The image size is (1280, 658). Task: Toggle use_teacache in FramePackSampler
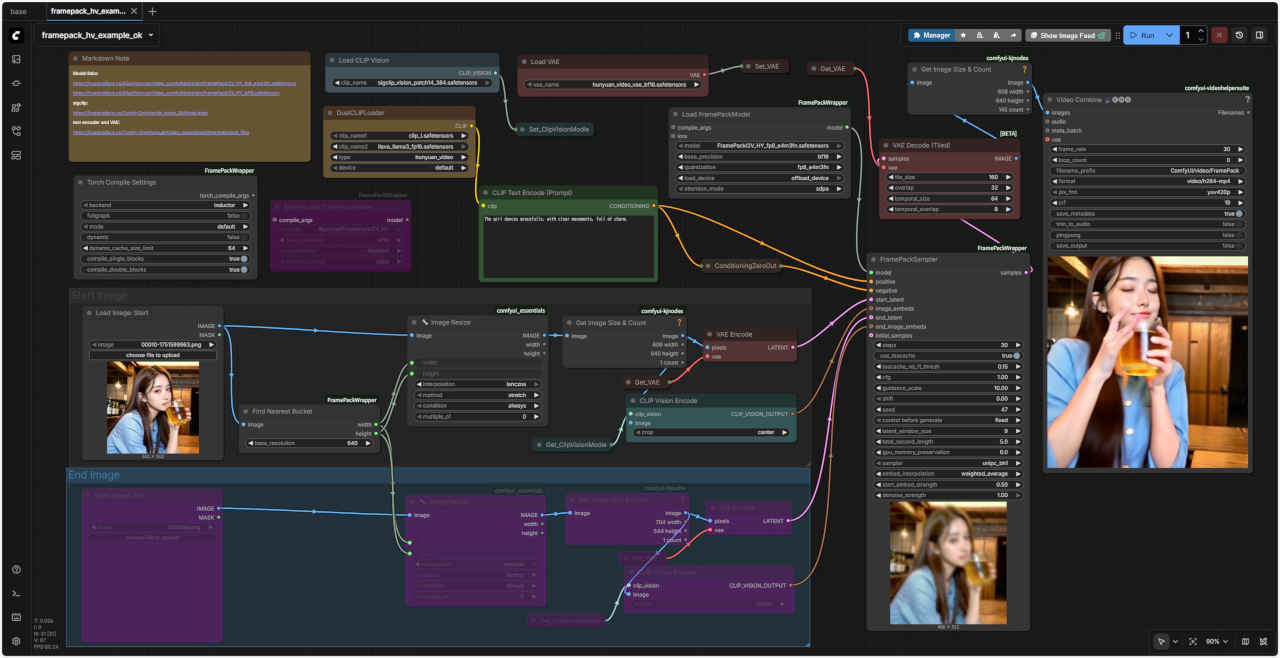[1016, 355]
